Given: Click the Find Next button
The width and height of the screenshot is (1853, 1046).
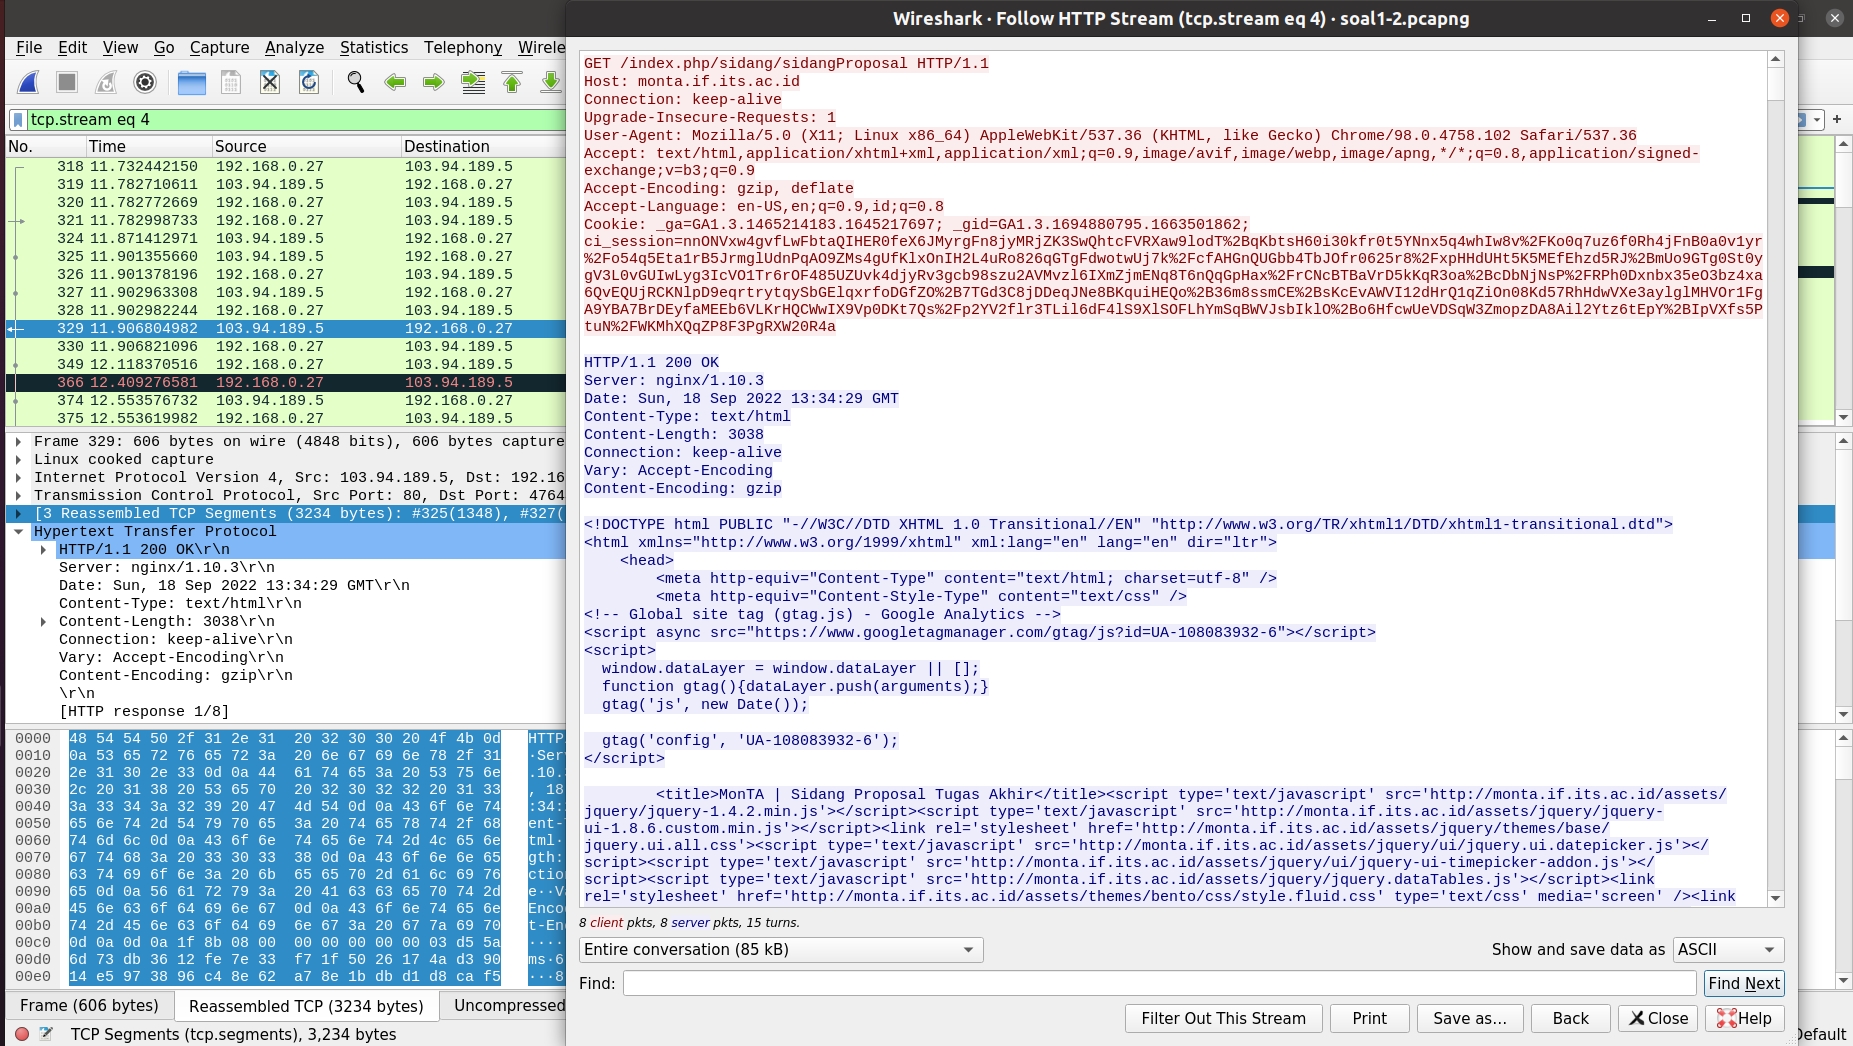Looking at the screenshot, I should point(1744,983).
